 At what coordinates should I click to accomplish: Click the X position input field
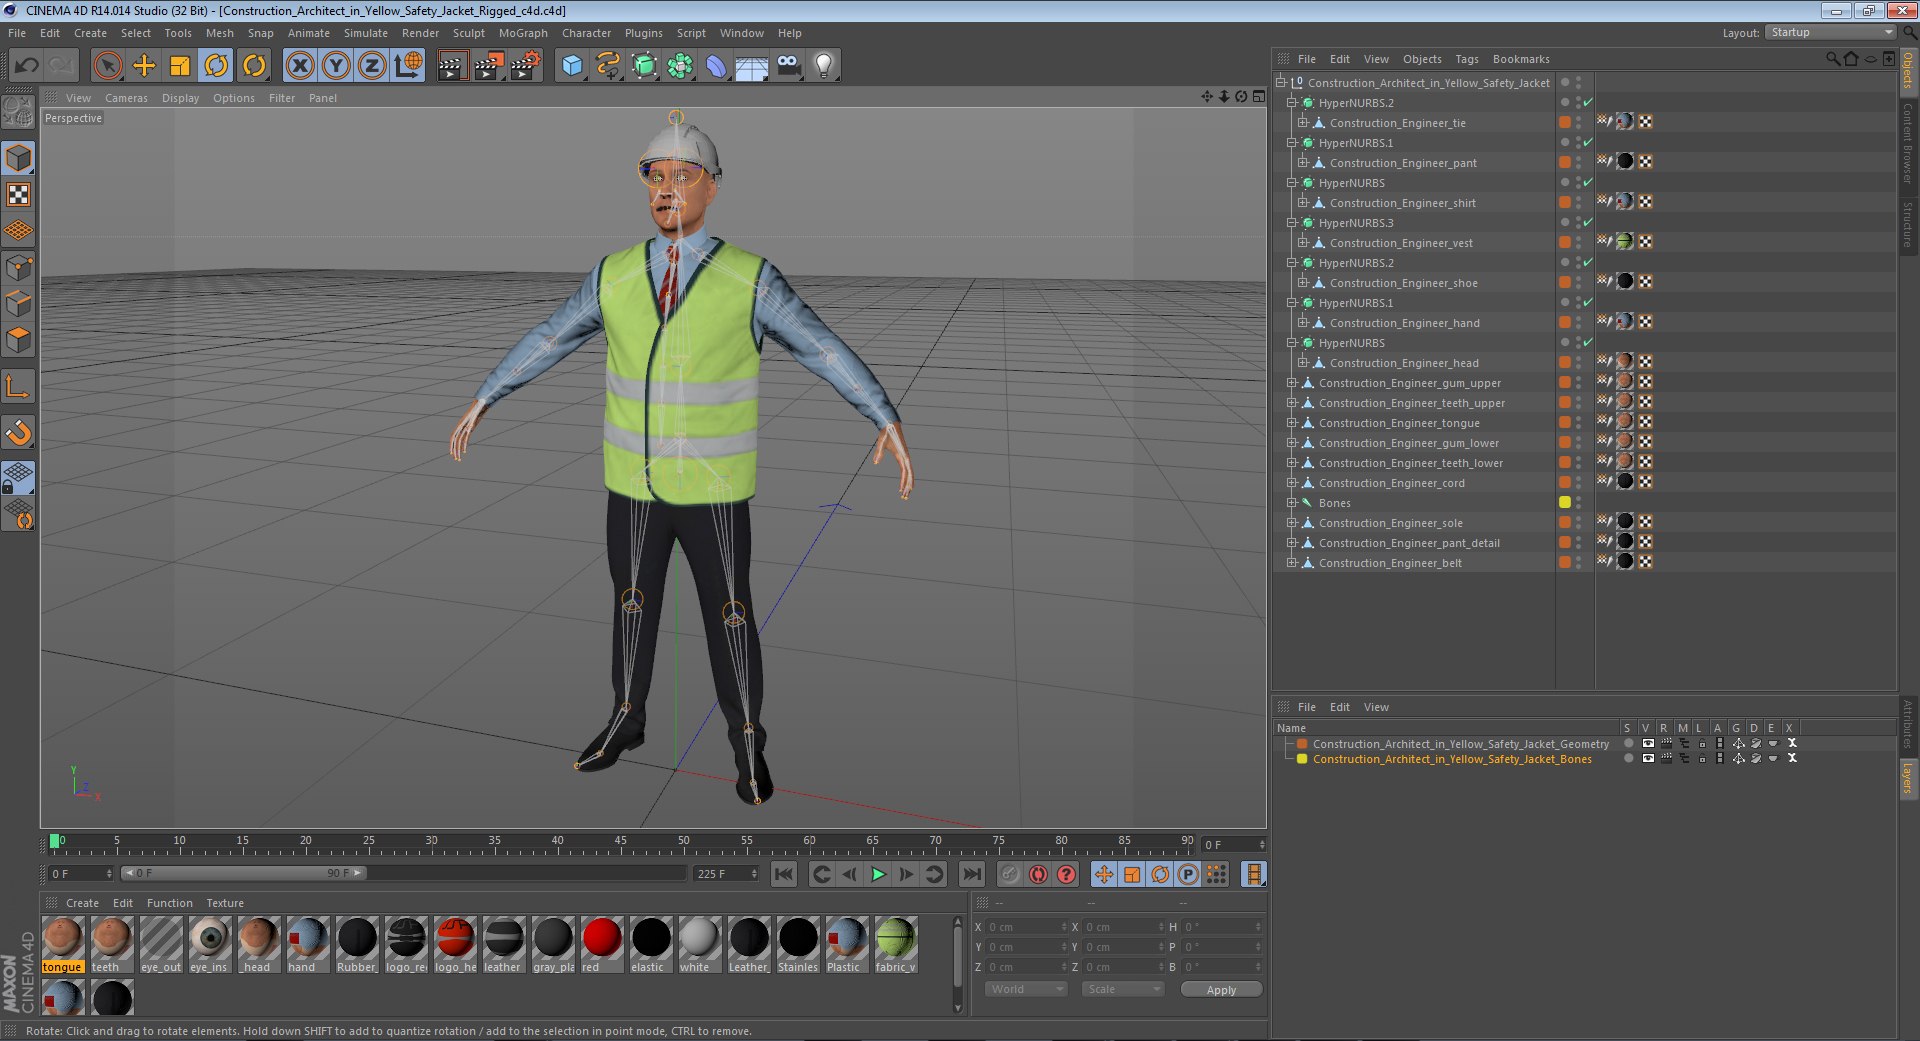point(1027,927)
